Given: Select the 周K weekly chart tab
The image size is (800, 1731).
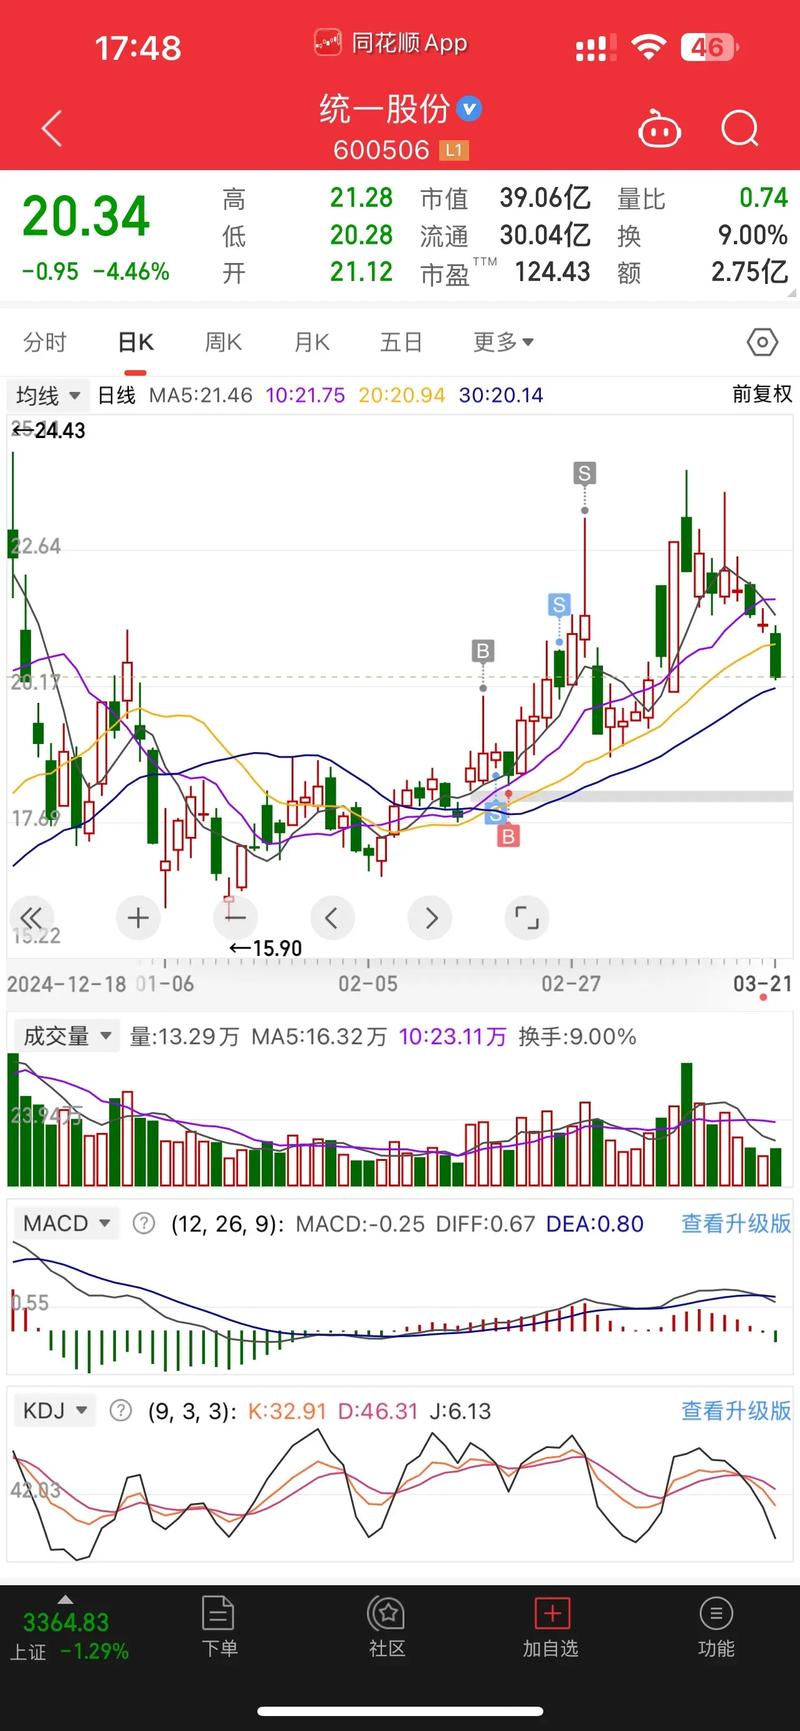Looking at the screenshot, I should (x=223, y=343).
